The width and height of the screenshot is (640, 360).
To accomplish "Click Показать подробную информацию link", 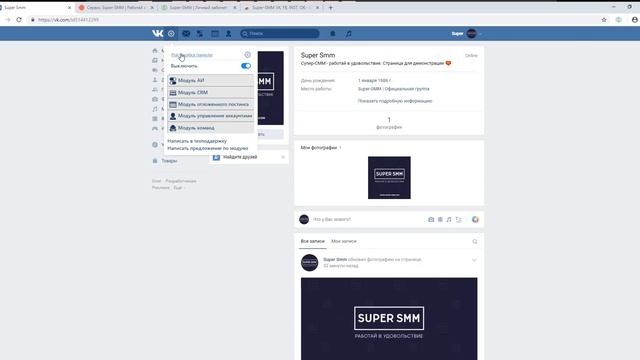I will pos(395,101).
